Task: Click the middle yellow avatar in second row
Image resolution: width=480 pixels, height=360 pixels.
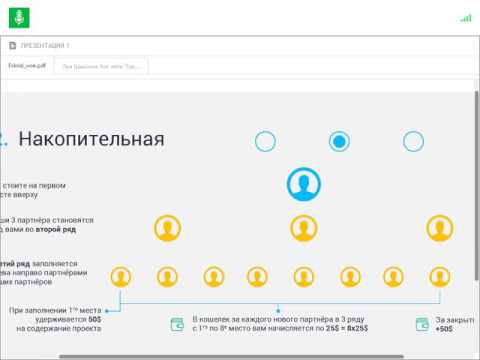Action: click(x=304, y=228)
